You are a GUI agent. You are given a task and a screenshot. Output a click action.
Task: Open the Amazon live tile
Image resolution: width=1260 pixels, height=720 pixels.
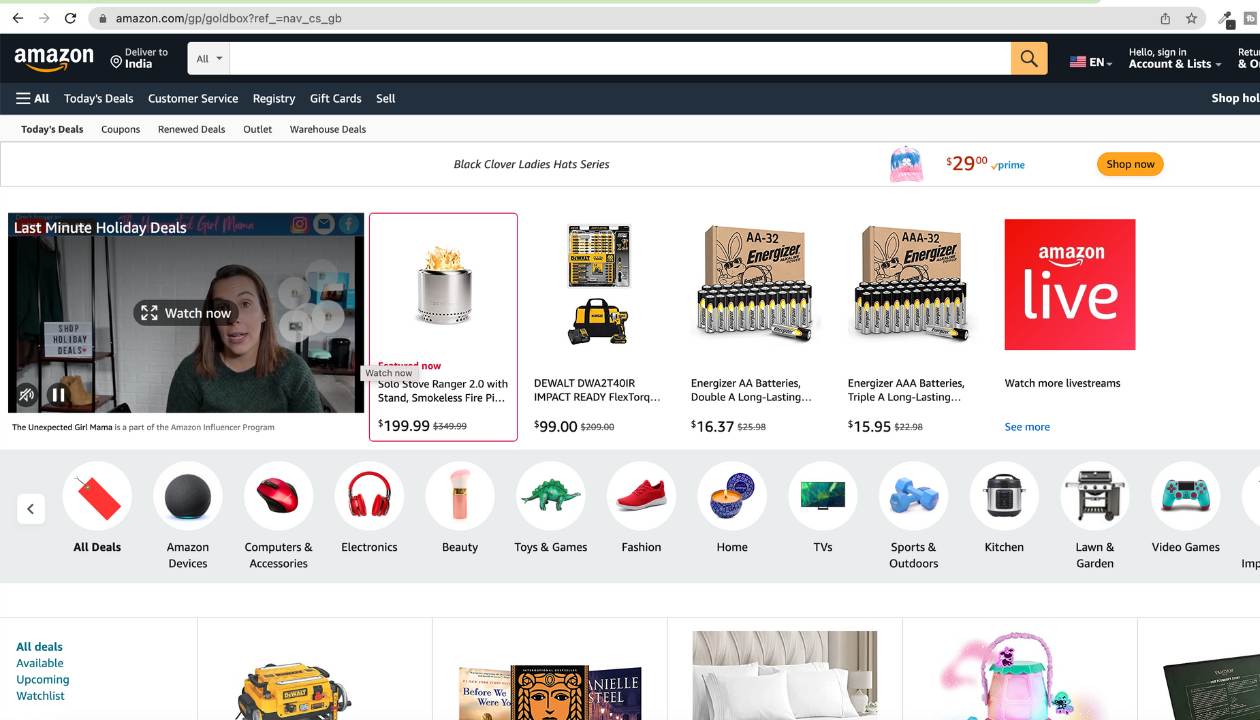1070,285
